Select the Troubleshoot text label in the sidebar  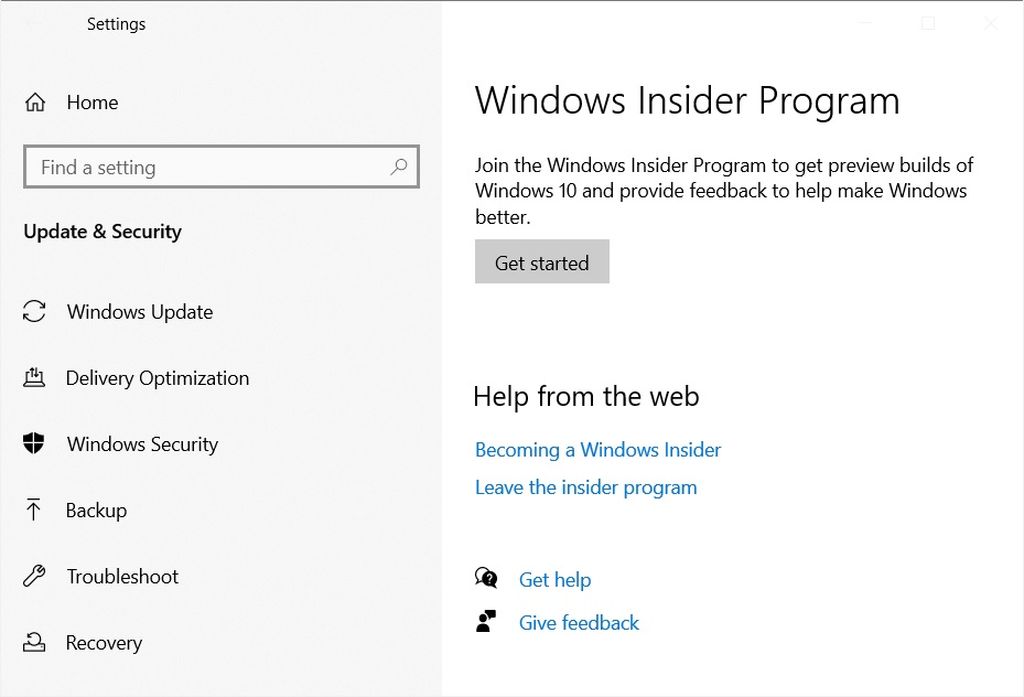point(123,576)
